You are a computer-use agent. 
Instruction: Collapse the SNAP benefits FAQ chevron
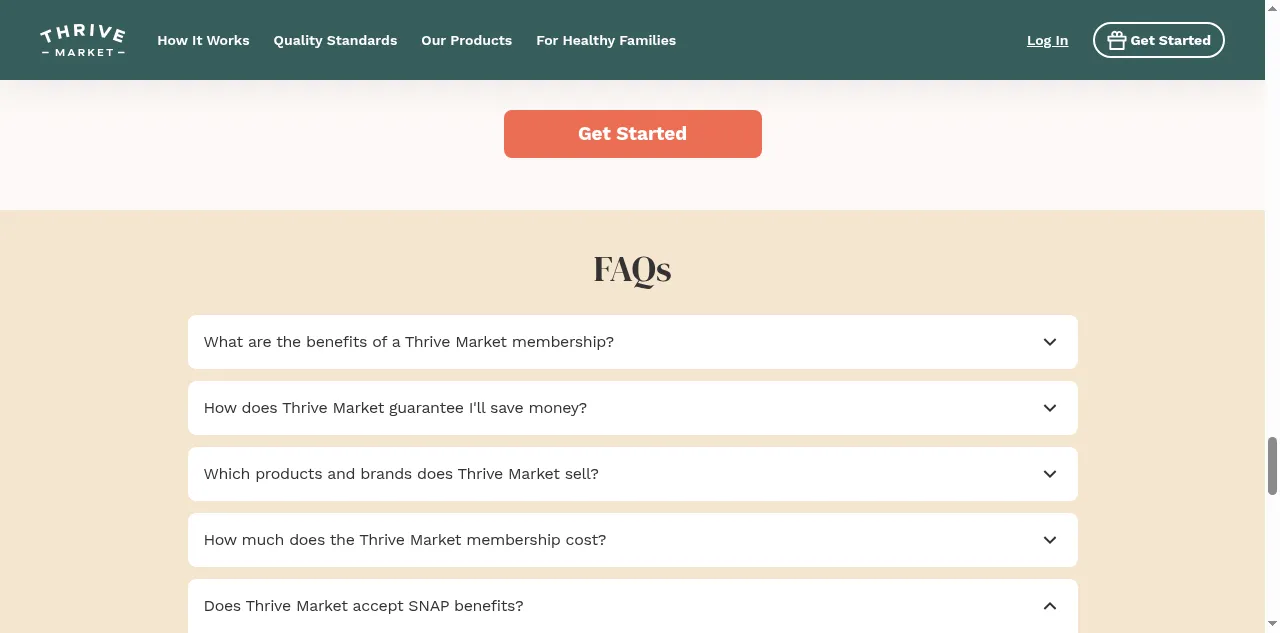(1049, 606)
